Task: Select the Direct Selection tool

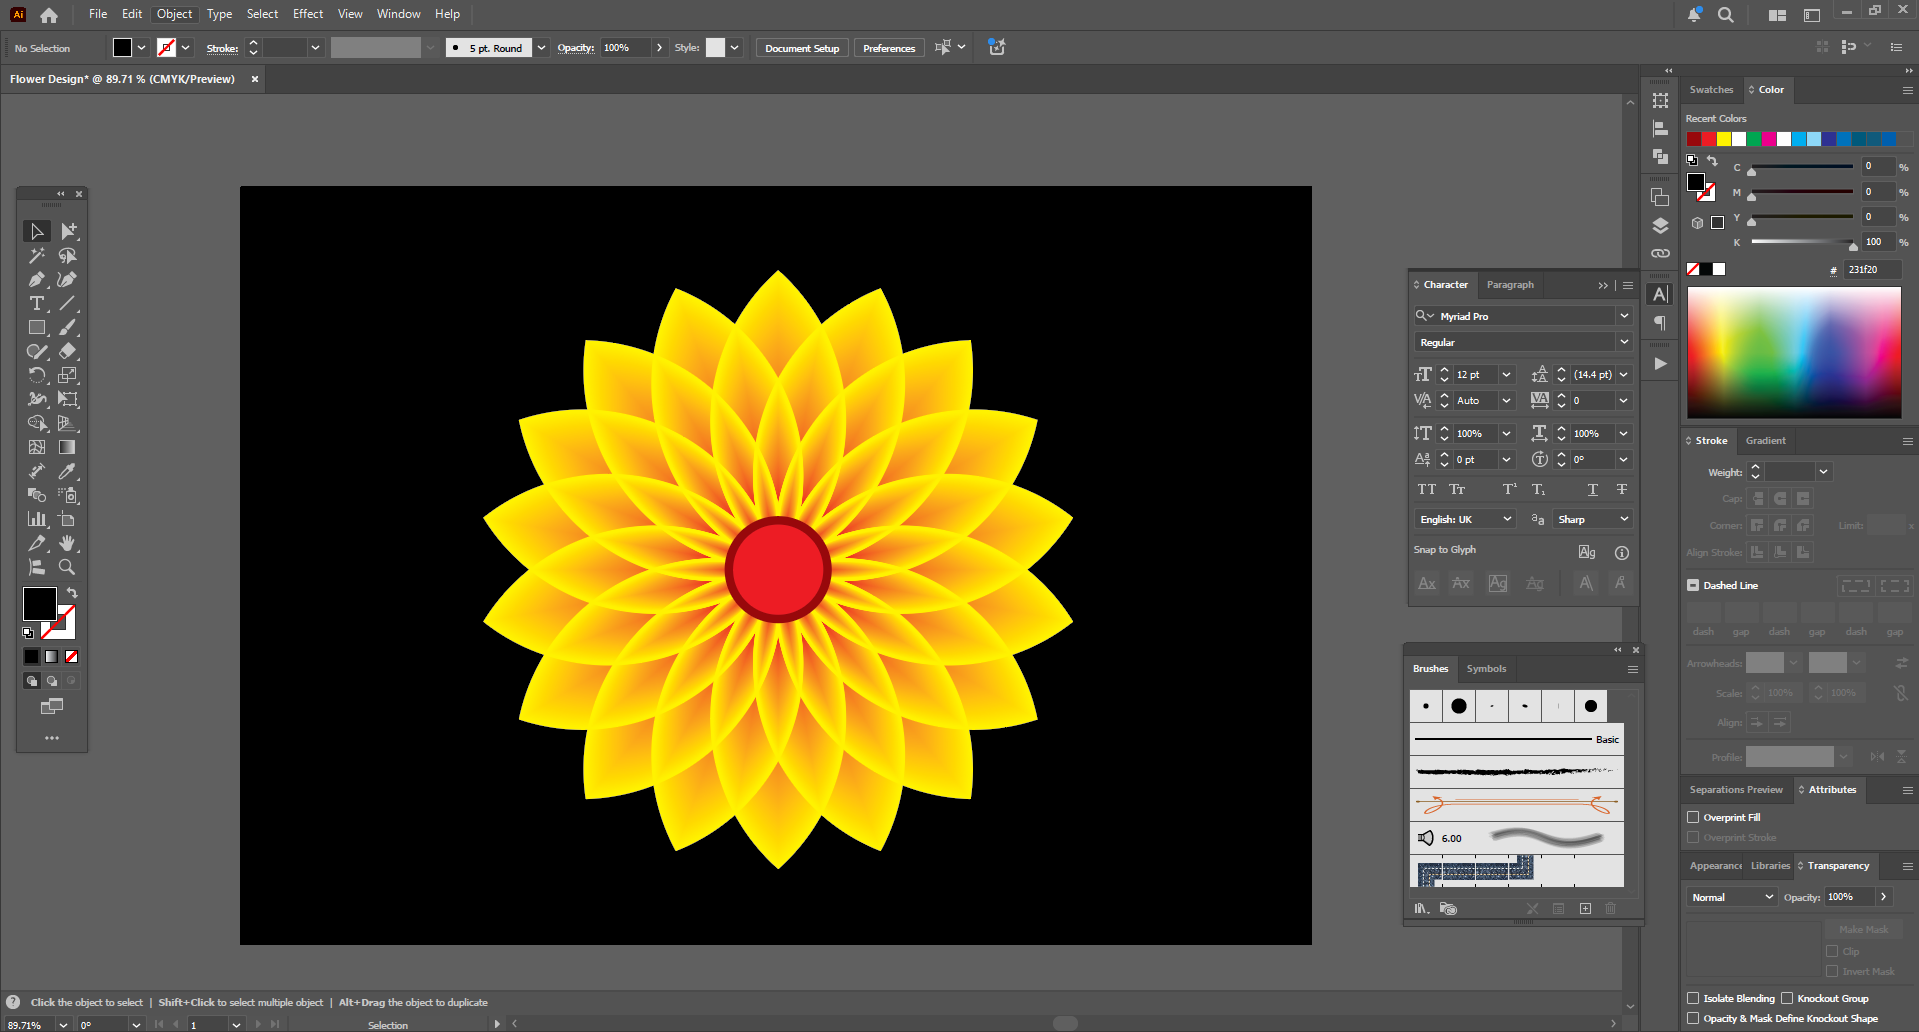Action: [67, 231]
